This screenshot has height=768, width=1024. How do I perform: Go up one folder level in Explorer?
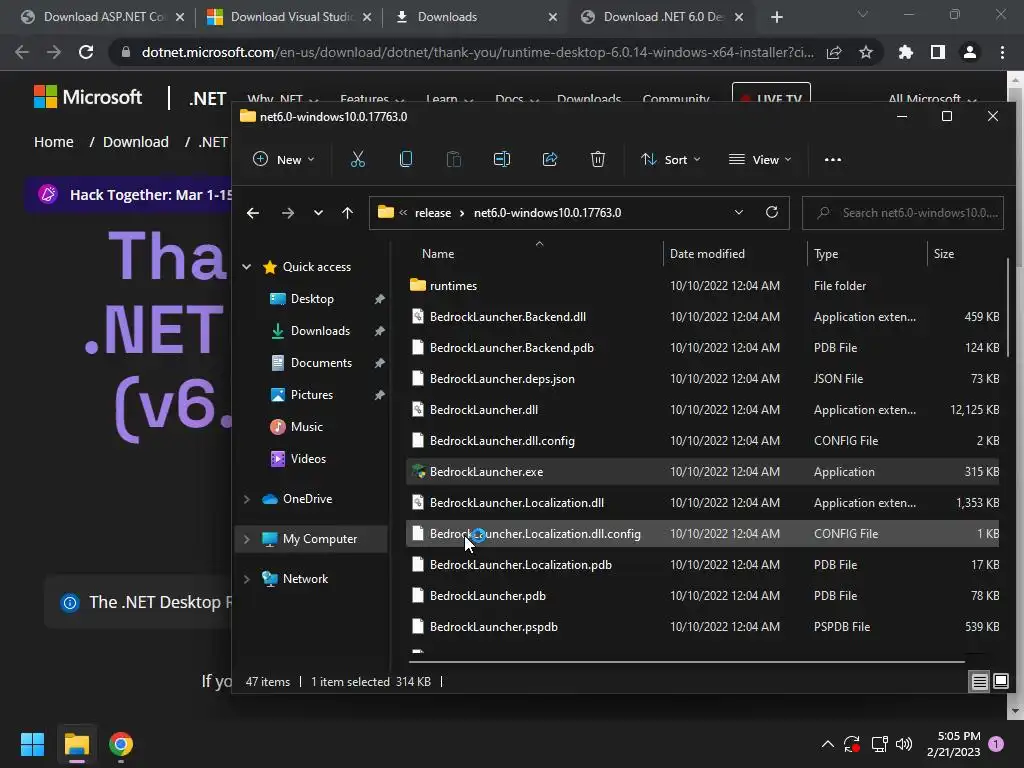[347, 213]
